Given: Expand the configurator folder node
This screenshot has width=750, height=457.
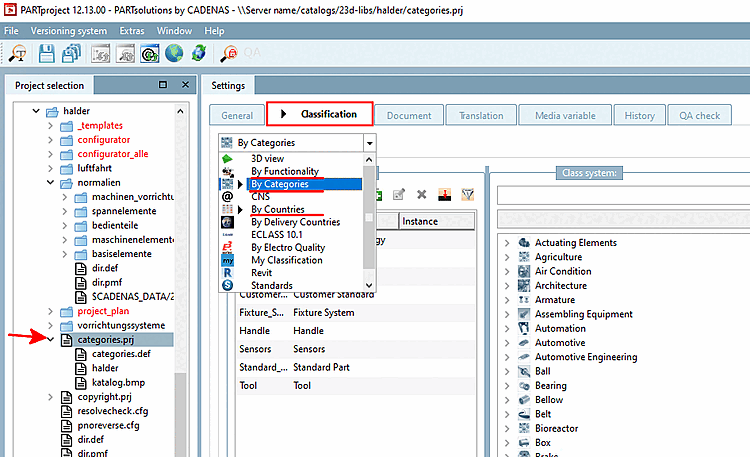Looking at the screenshot, I should [x=50, y=140].
